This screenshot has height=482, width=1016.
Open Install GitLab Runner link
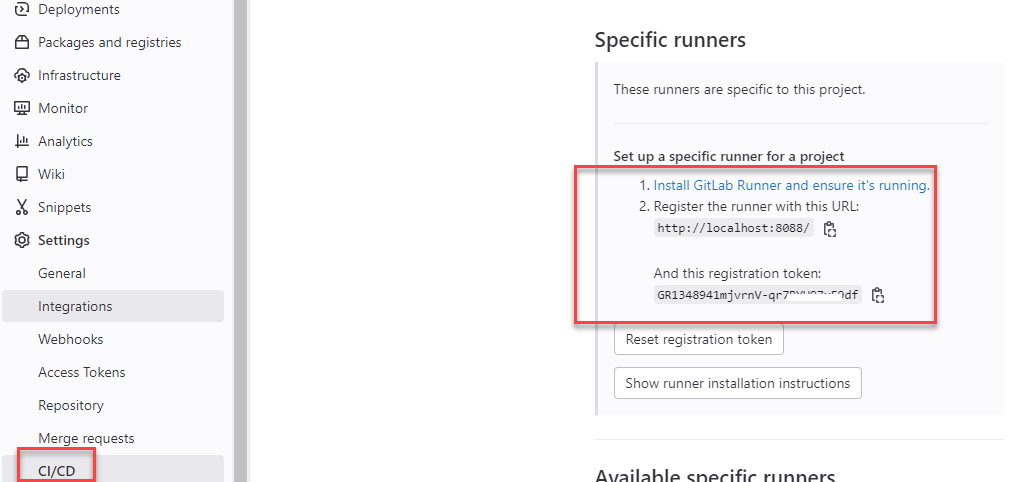(791, 185)
